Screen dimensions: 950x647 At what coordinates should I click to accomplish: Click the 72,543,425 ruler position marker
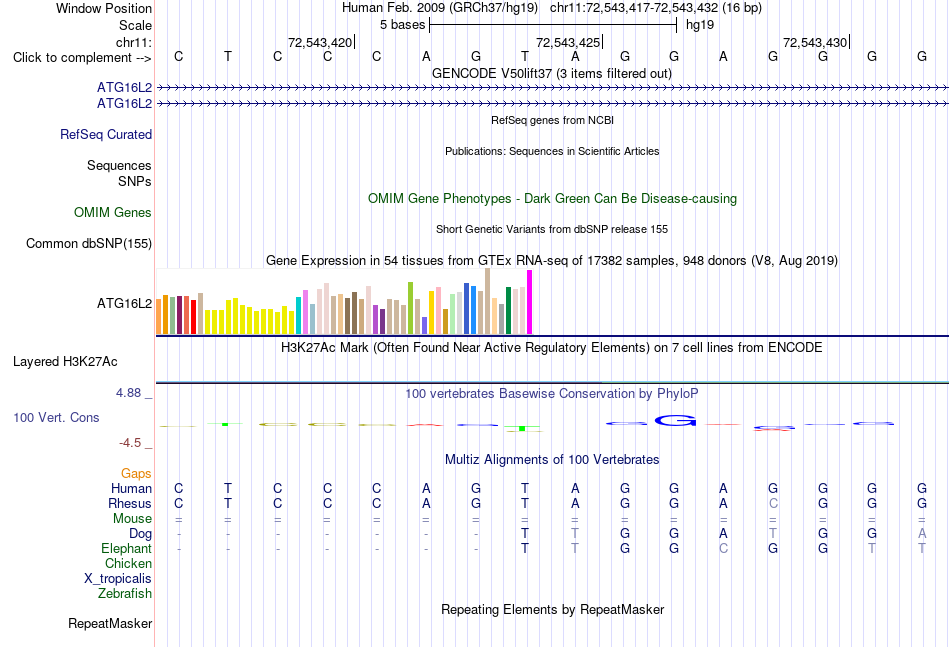point(568,42)
